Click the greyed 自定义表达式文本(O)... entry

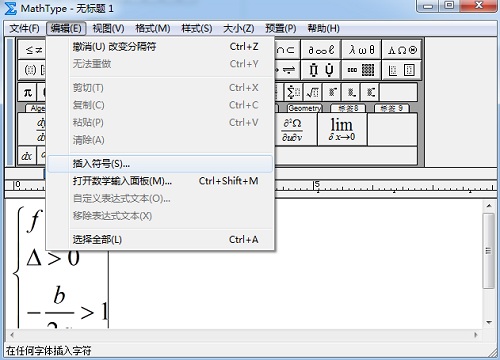tap(160, 199)
